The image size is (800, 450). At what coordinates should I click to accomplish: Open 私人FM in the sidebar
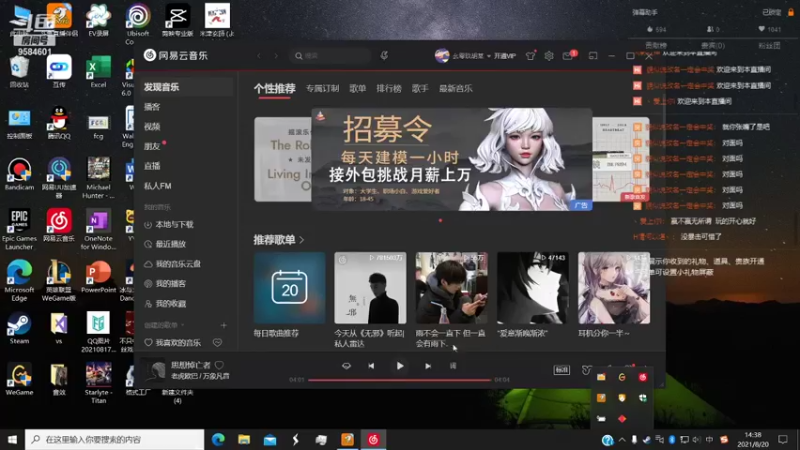157,186
